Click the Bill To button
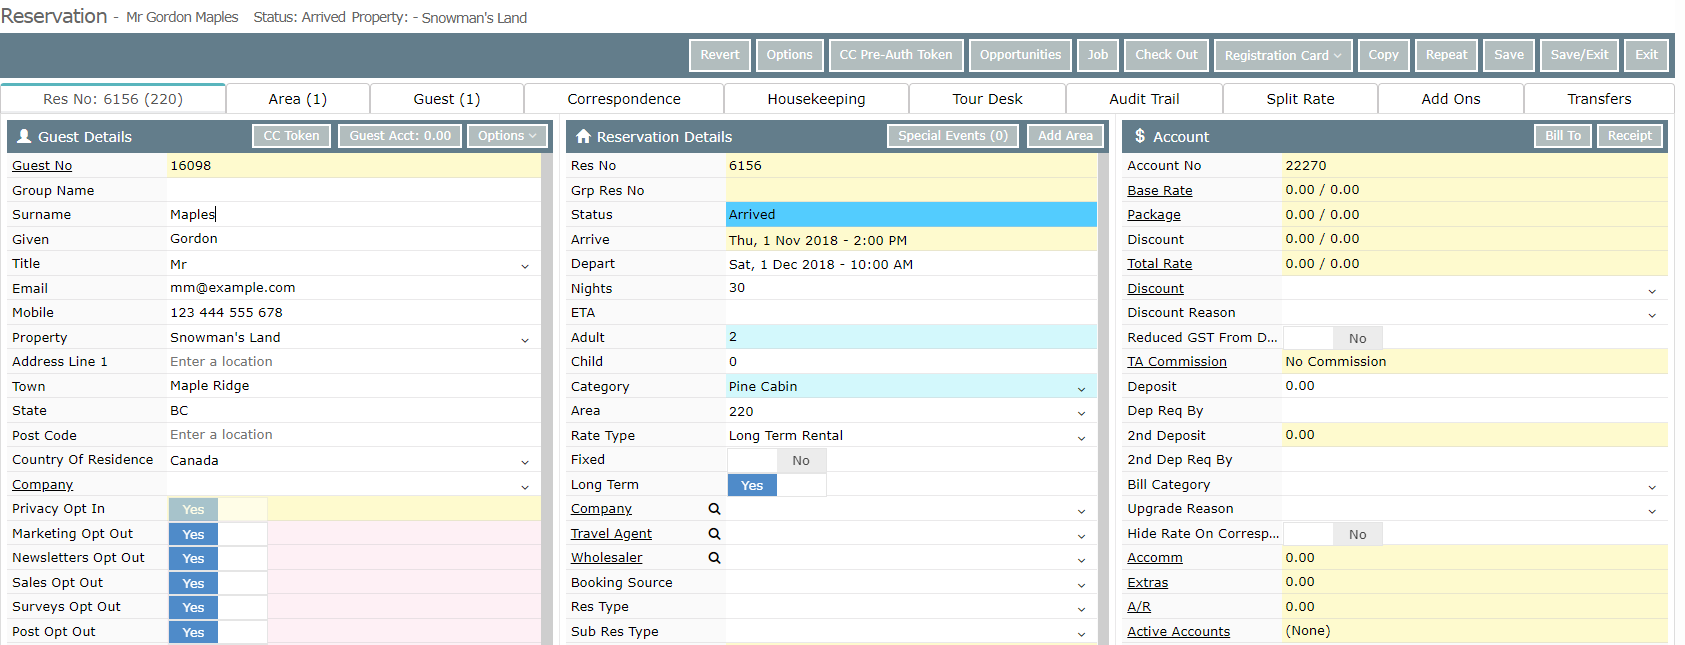Screen dimensions: 1685x645 pyautogui.click(x=1563, y=136)
